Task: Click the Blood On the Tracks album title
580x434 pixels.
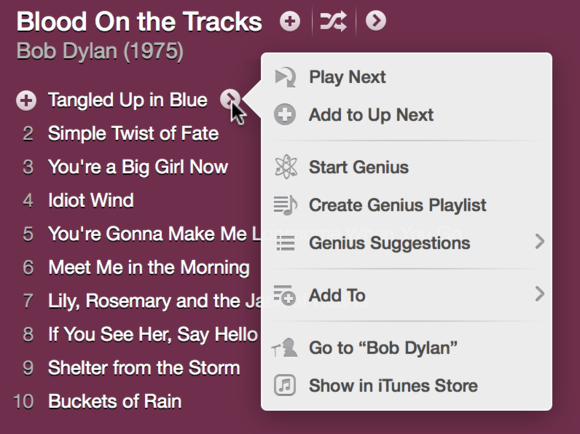Action: [139, 21]
